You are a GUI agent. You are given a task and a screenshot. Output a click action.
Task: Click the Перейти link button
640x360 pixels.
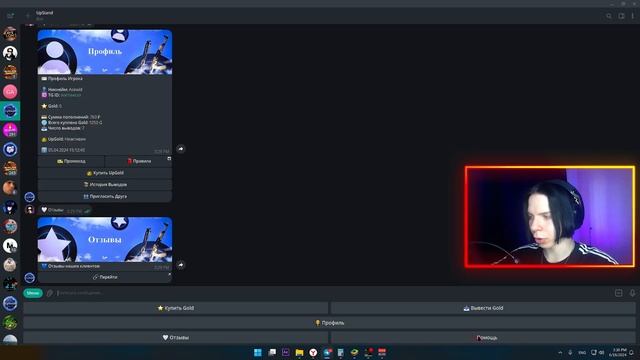pos(105,277)
